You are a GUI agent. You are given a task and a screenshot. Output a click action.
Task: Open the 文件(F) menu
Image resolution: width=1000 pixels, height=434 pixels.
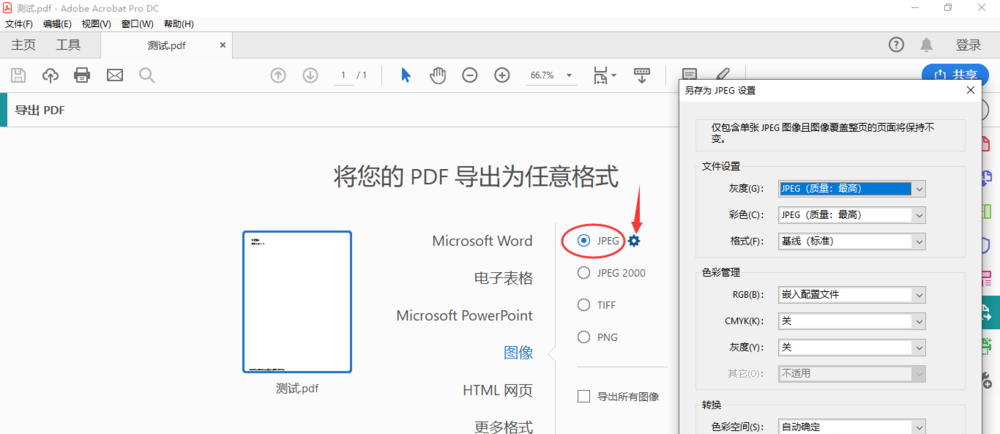19,24
